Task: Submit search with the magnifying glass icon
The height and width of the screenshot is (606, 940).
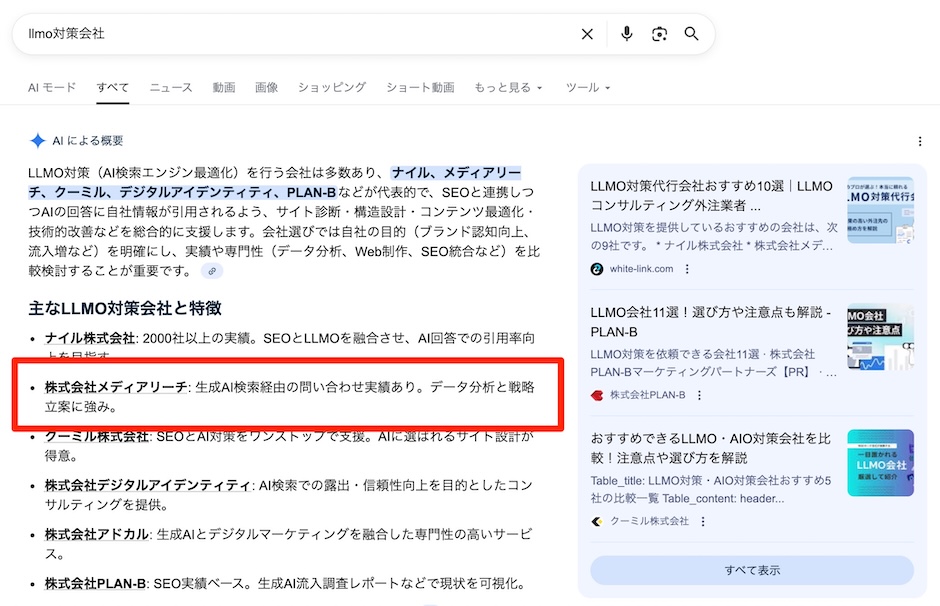Action: [691, 34]
